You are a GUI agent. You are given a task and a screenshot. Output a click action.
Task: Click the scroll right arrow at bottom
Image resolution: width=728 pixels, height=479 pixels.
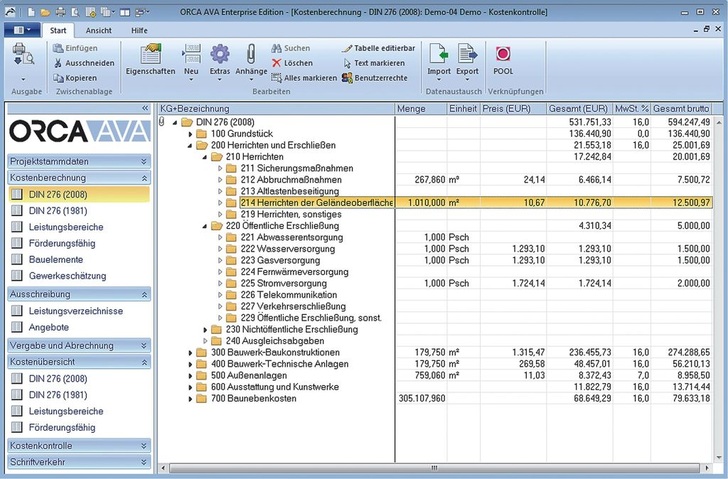coord(707,468)
